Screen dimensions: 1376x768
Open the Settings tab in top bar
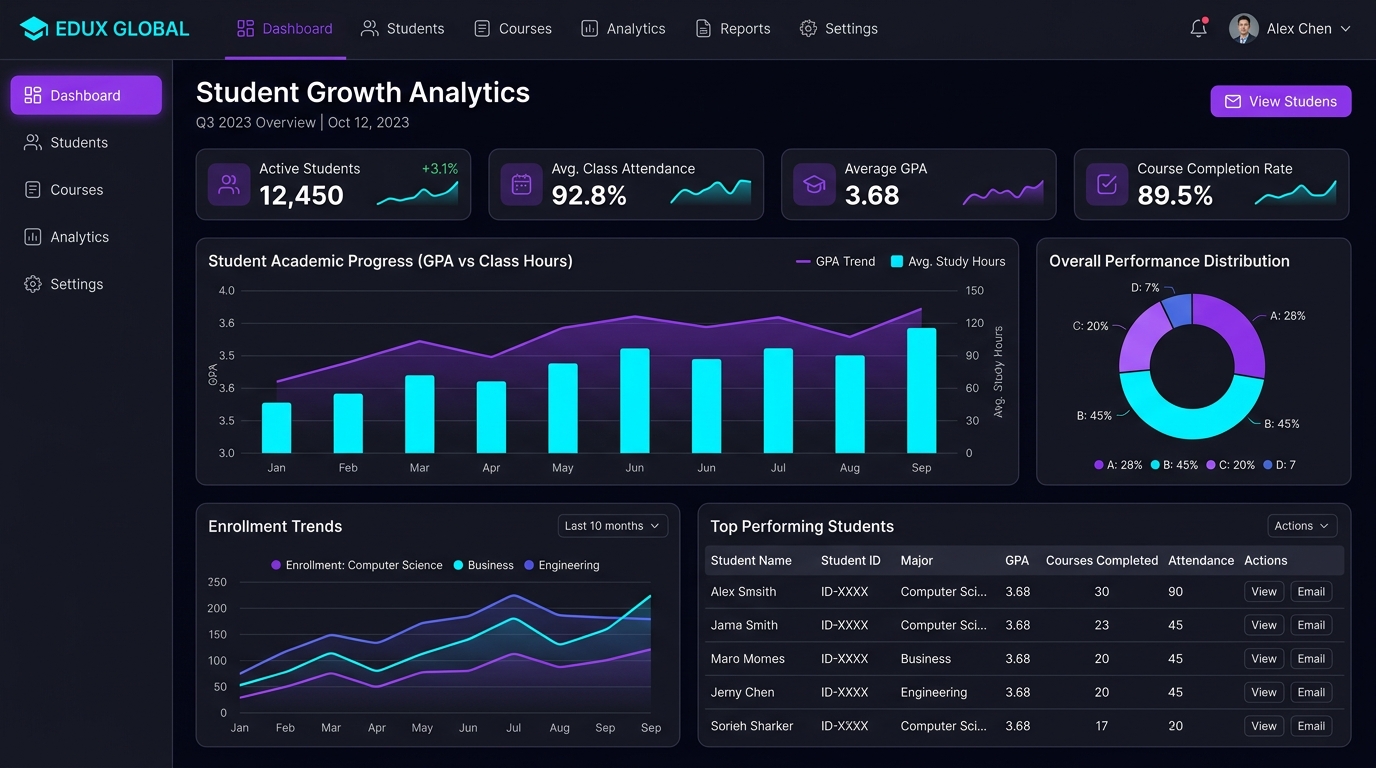click(x=838, y=29)
